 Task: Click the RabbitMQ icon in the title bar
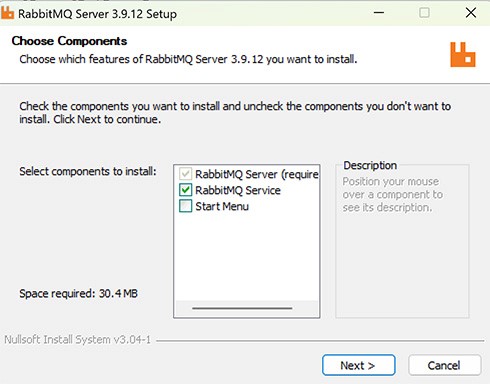point(7,13)
